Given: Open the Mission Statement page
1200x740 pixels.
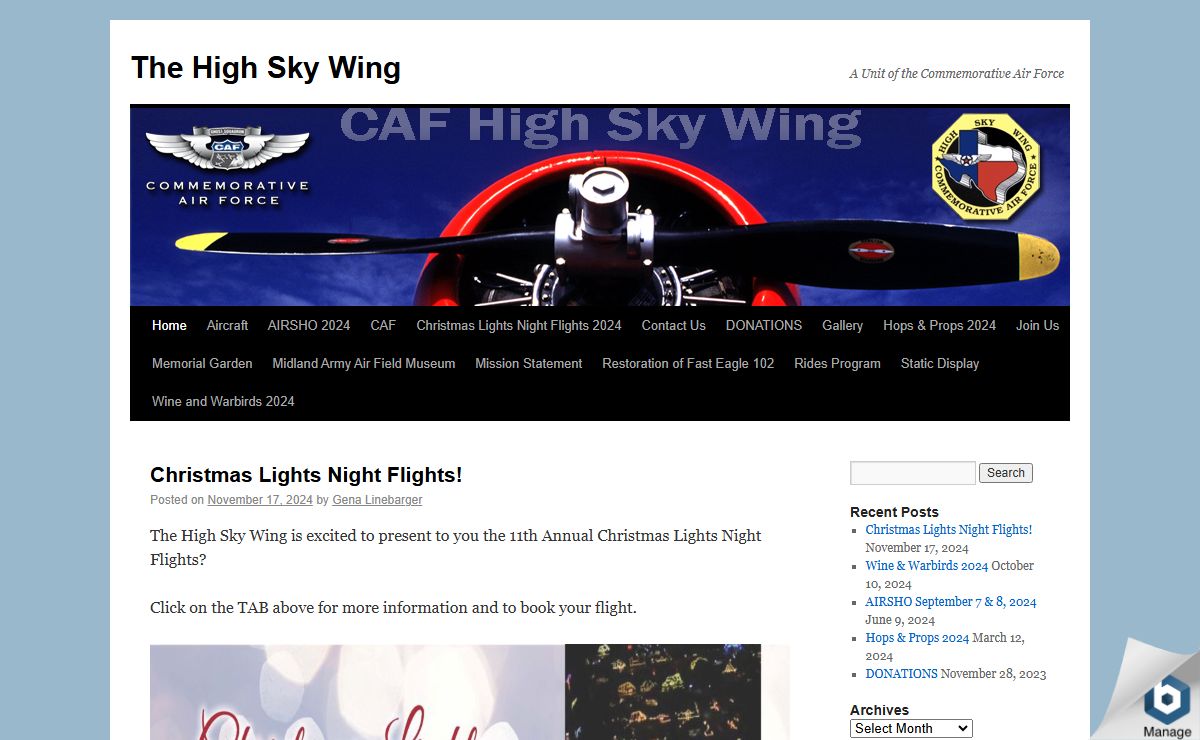Looking at the screenshot, I should click(529, 363).
